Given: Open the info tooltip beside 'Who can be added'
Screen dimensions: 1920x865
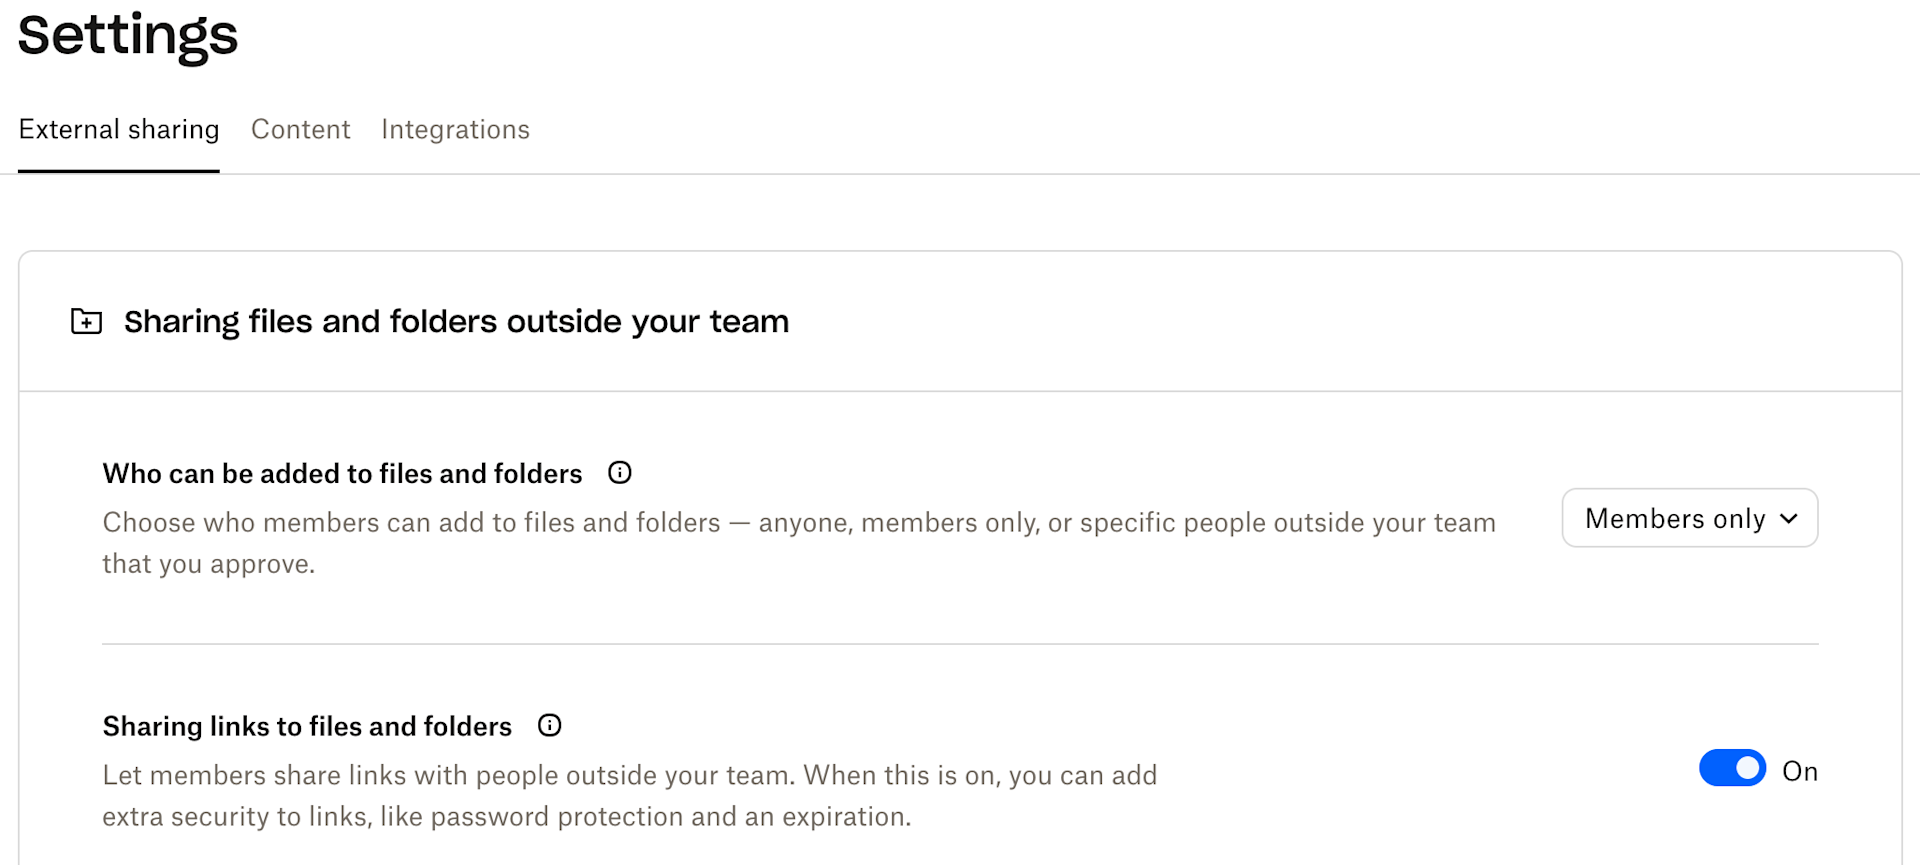Looking at the screenshot, I should tap(619, 472).
